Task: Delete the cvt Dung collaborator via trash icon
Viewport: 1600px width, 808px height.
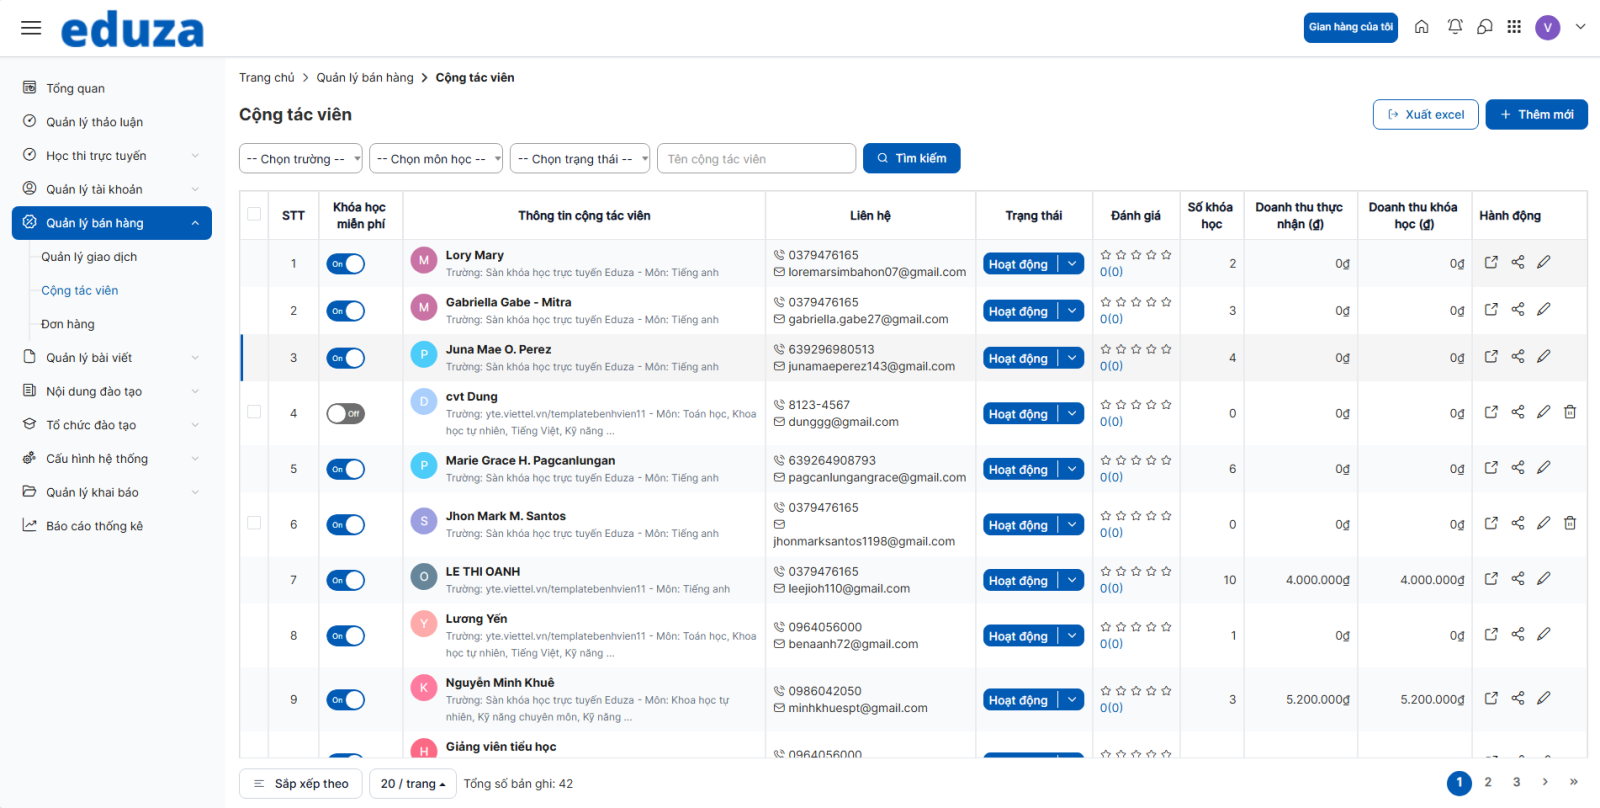Action: (x=1570, y=412)
